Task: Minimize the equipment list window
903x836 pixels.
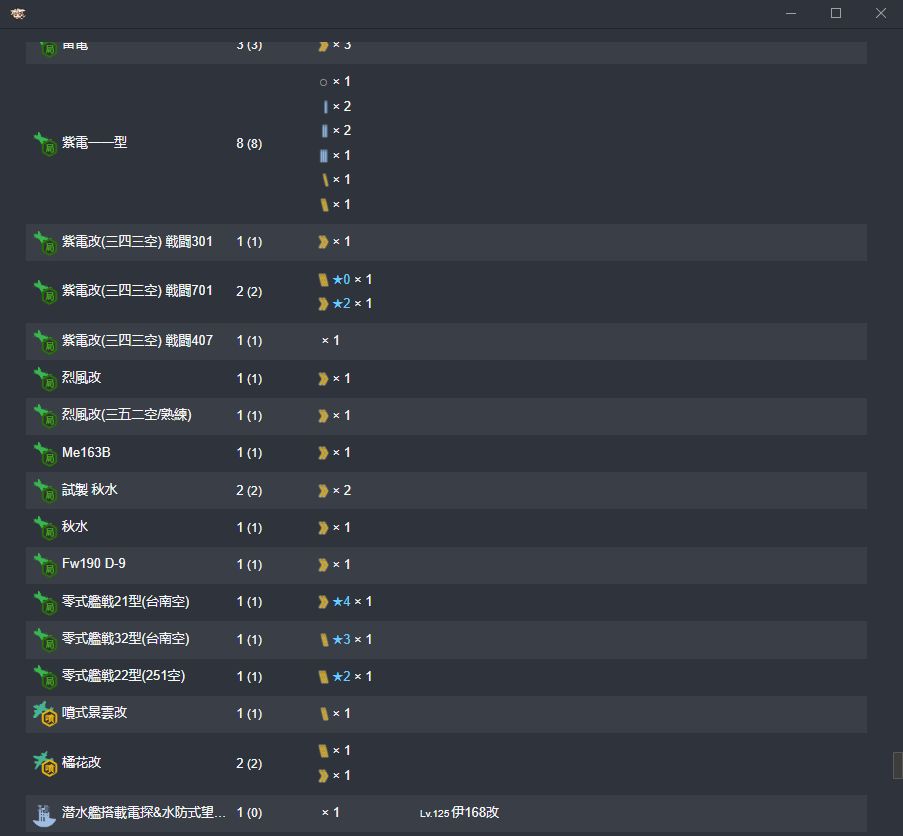Action: tap(791, 13)
